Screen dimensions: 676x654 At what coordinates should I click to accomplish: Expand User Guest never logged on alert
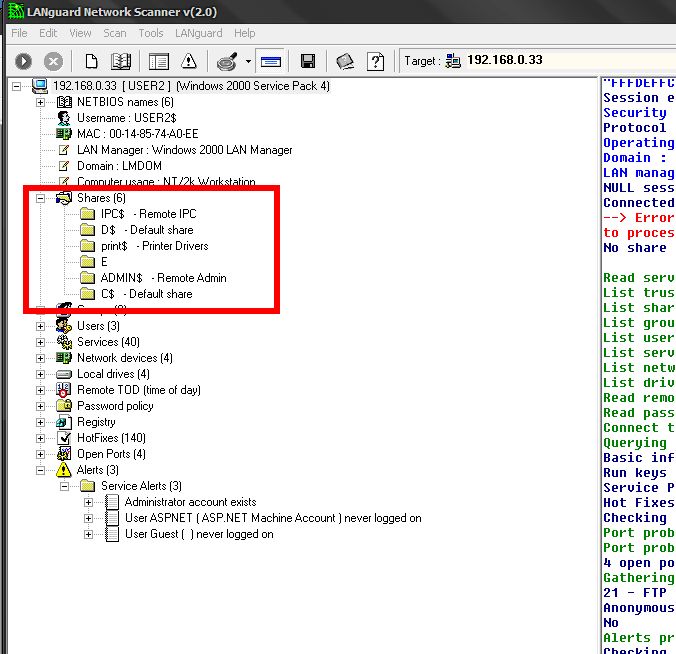tap(88, 535)
